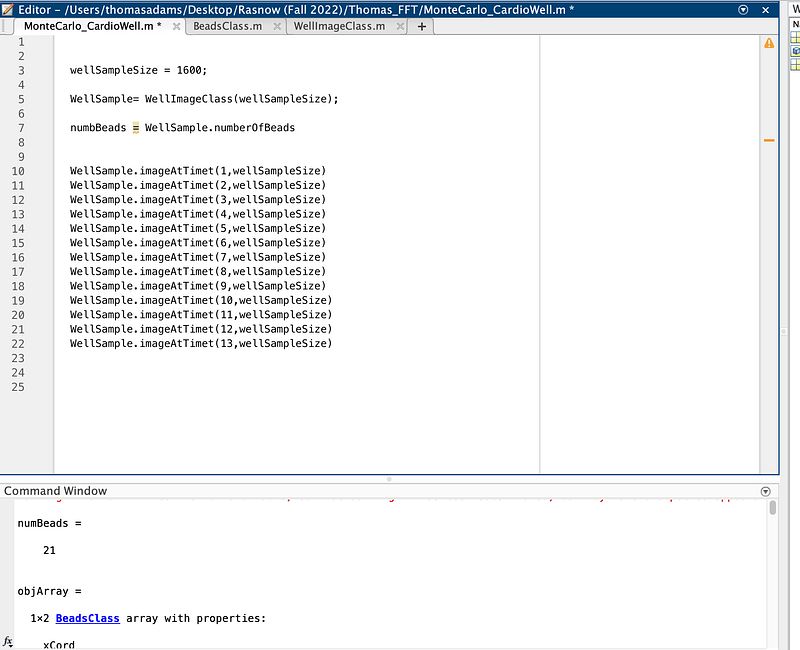Close the MonteCarlo_CardioWell.m tab

coord(177,27)
